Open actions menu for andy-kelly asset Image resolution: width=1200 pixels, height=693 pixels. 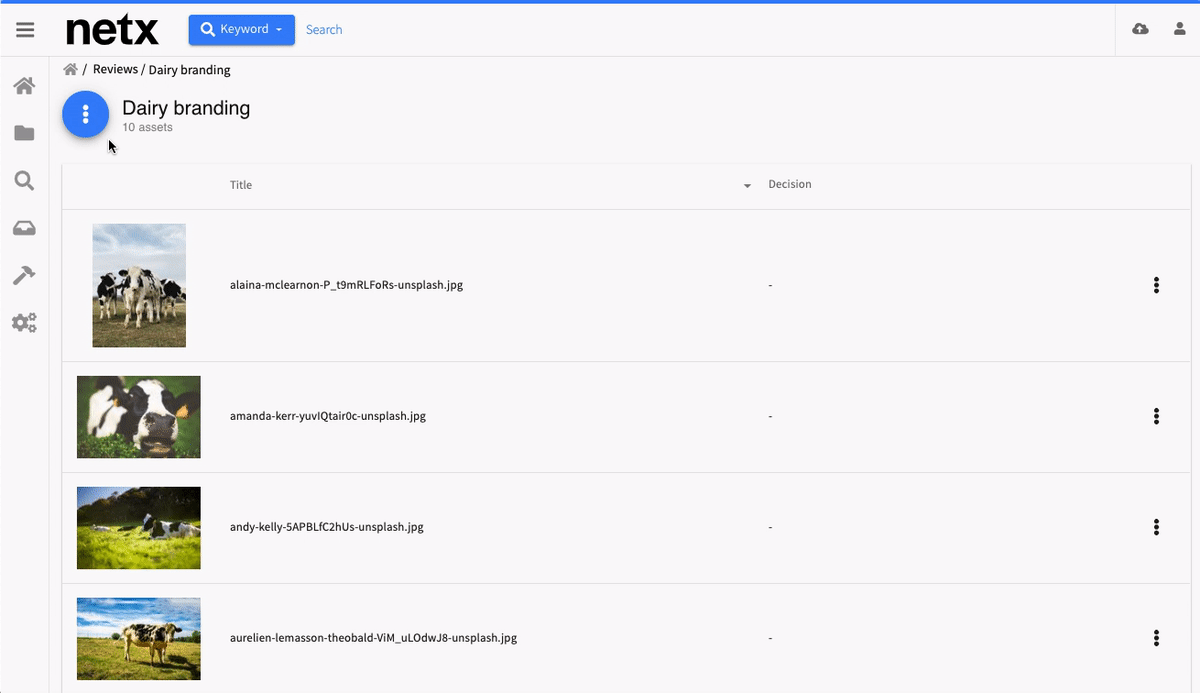point(1156,527)
